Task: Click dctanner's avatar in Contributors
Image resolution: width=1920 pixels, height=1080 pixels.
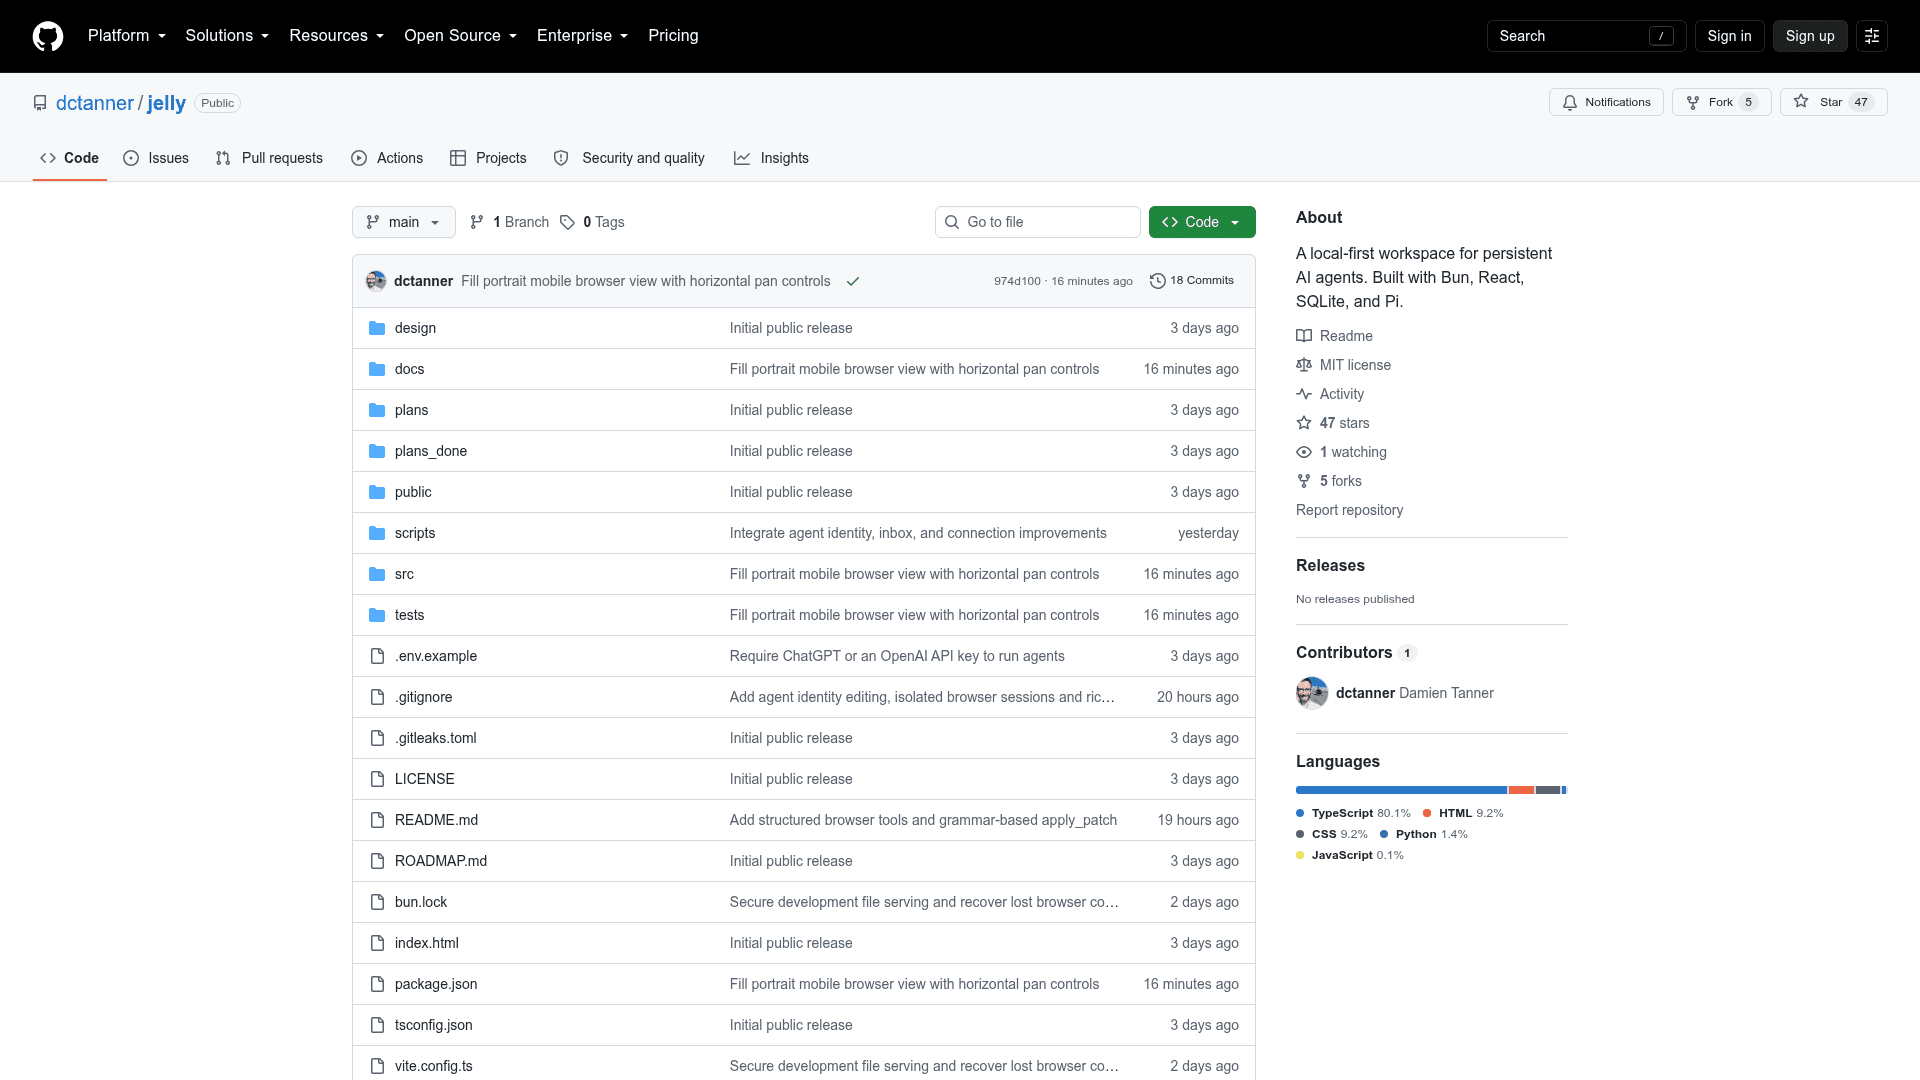Action: 1312,693
